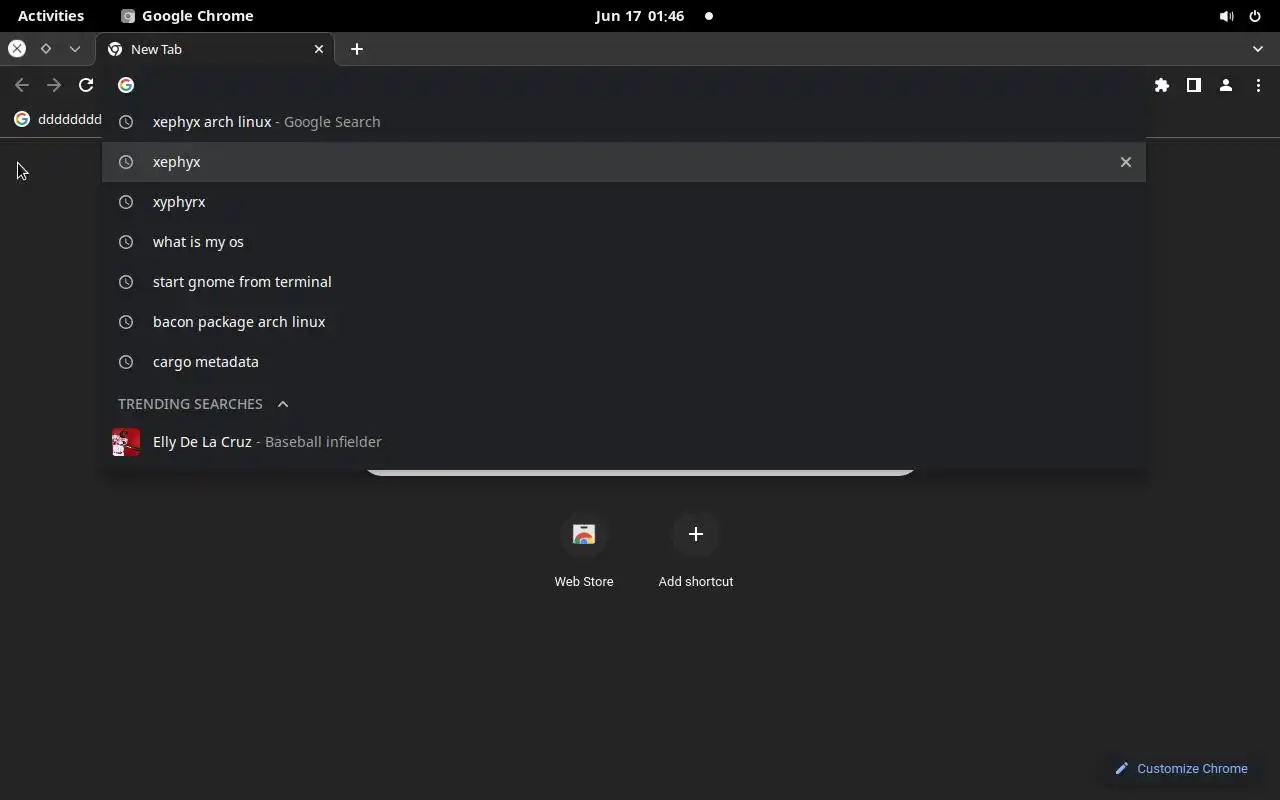Click the clock icon beside bacon package arch linux
Screen dimensions: 1280x800
pyautogui.click(x=126, y=322)
